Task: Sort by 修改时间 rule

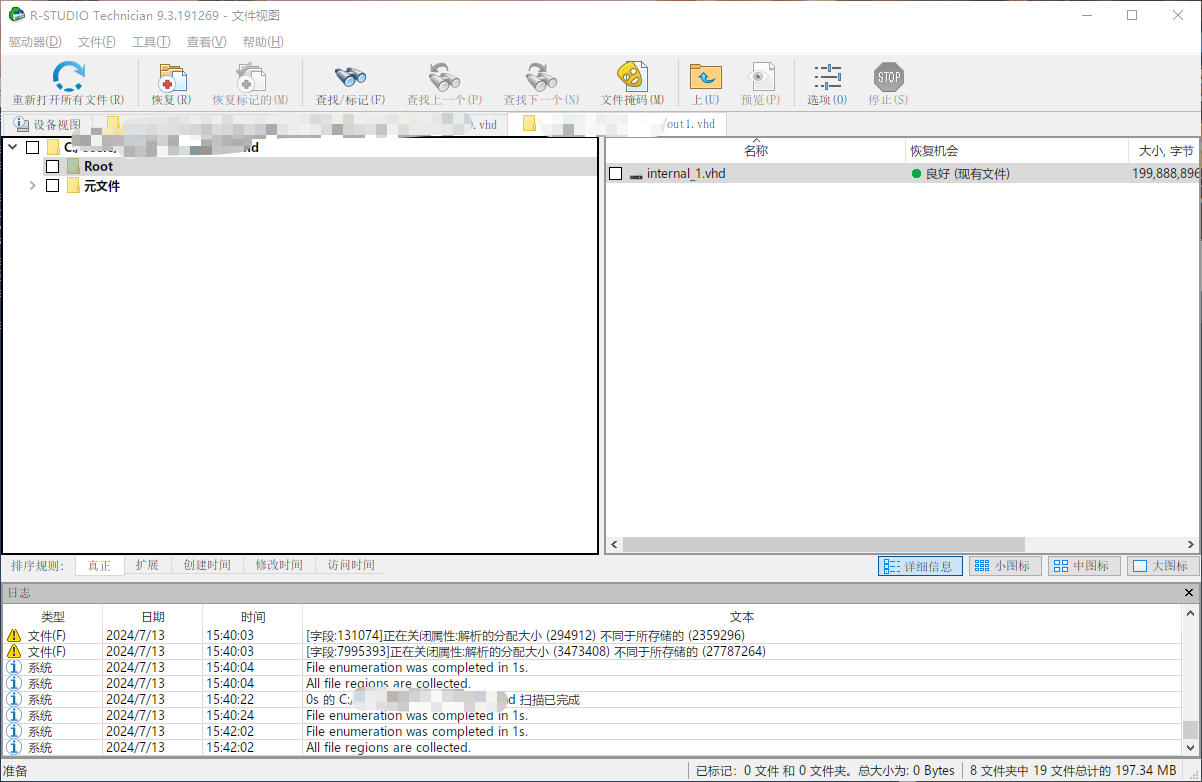Action: point(279,566)
